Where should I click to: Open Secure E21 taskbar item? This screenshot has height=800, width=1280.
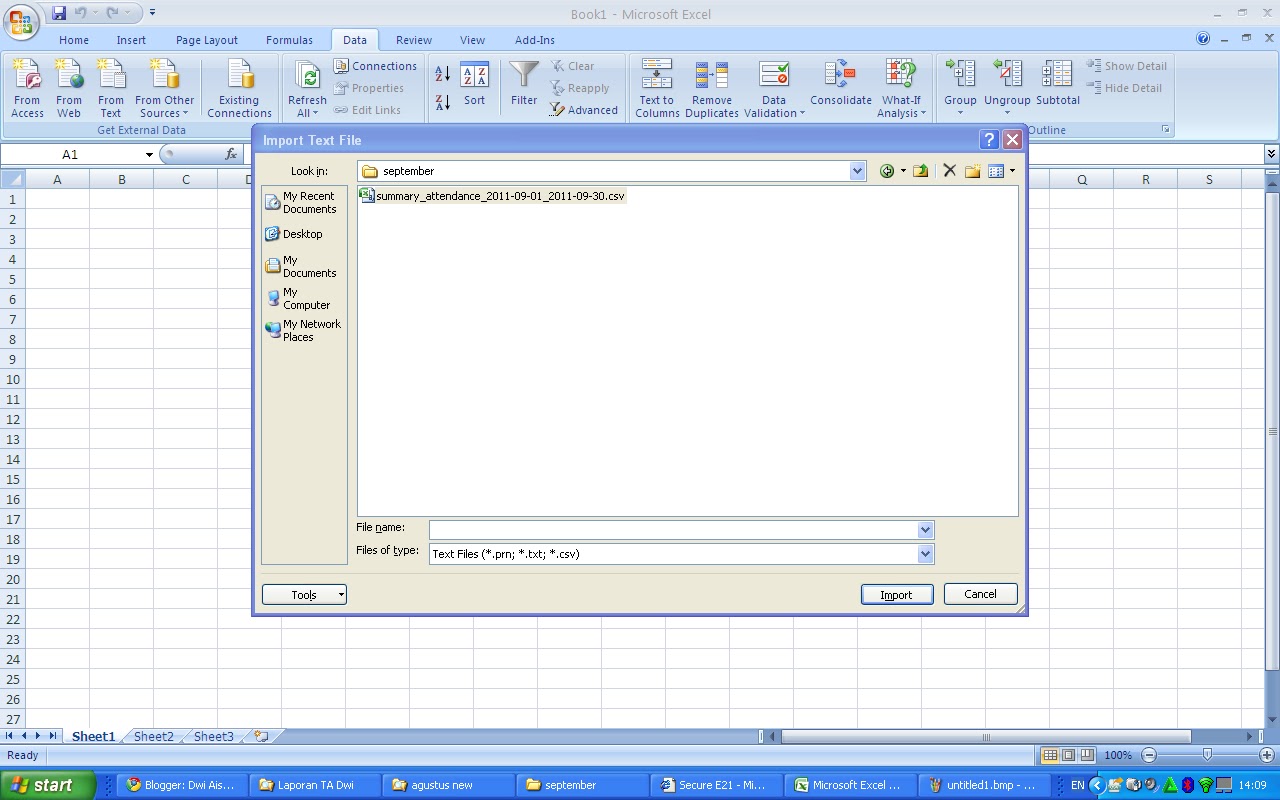tap(716, 785)
